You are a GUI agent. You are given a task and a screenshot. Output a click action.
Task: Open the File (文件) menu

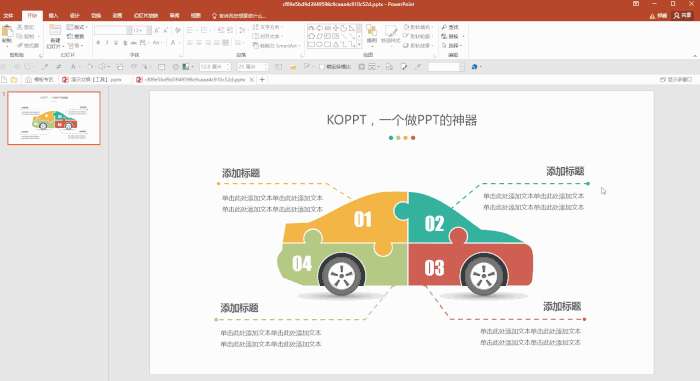coord(8,16)
